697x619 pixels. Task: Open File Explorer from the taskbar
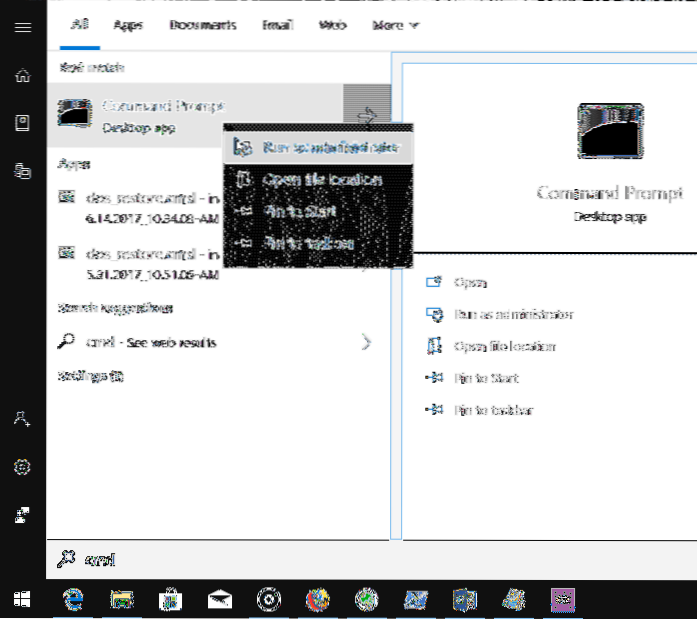coord(121,598)
